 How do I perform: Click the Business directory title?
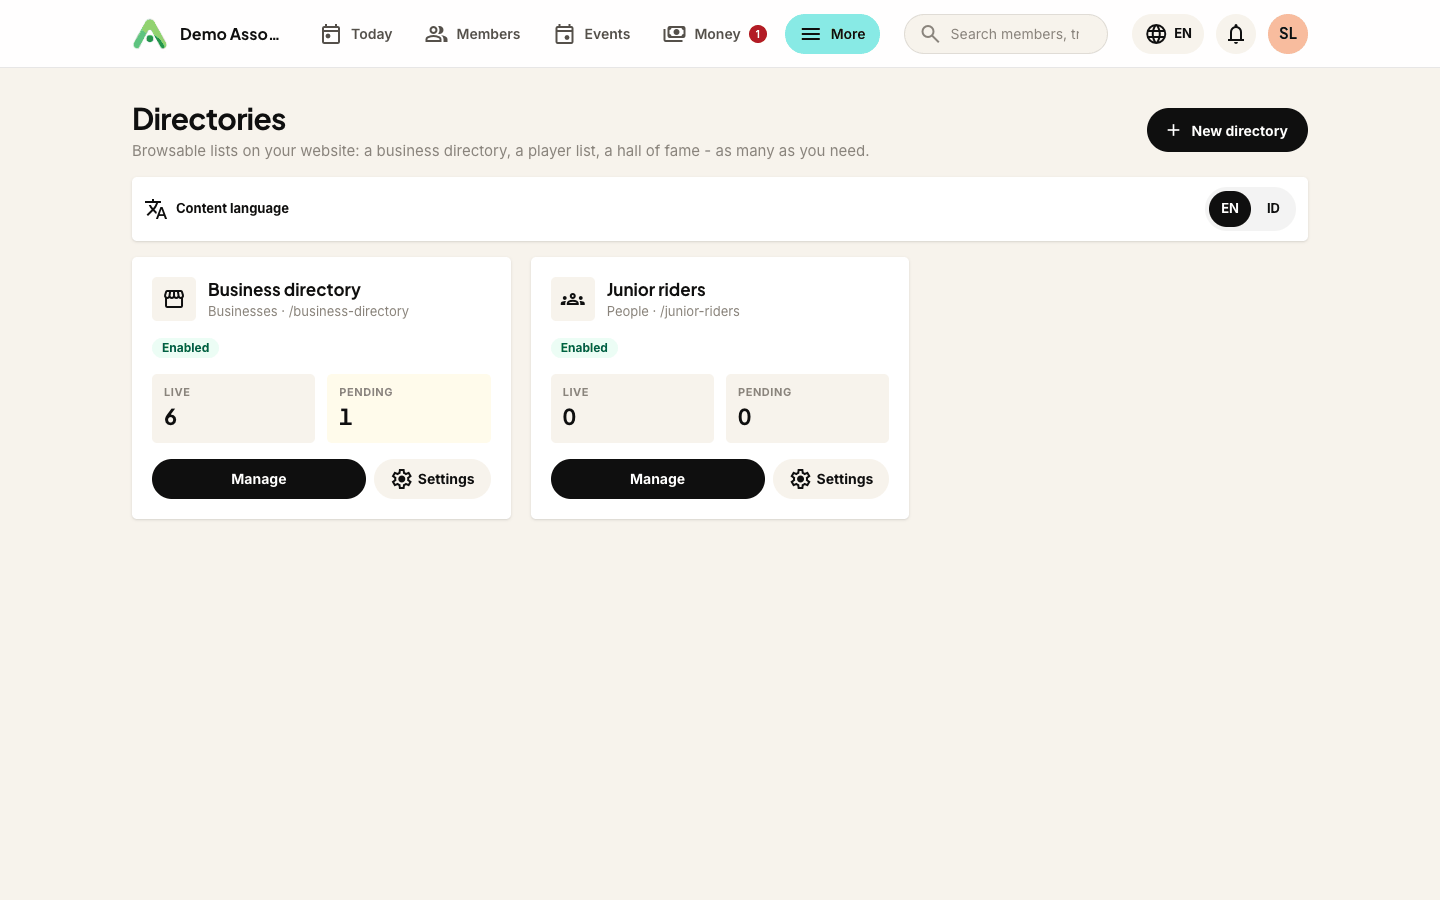[284, 290]
